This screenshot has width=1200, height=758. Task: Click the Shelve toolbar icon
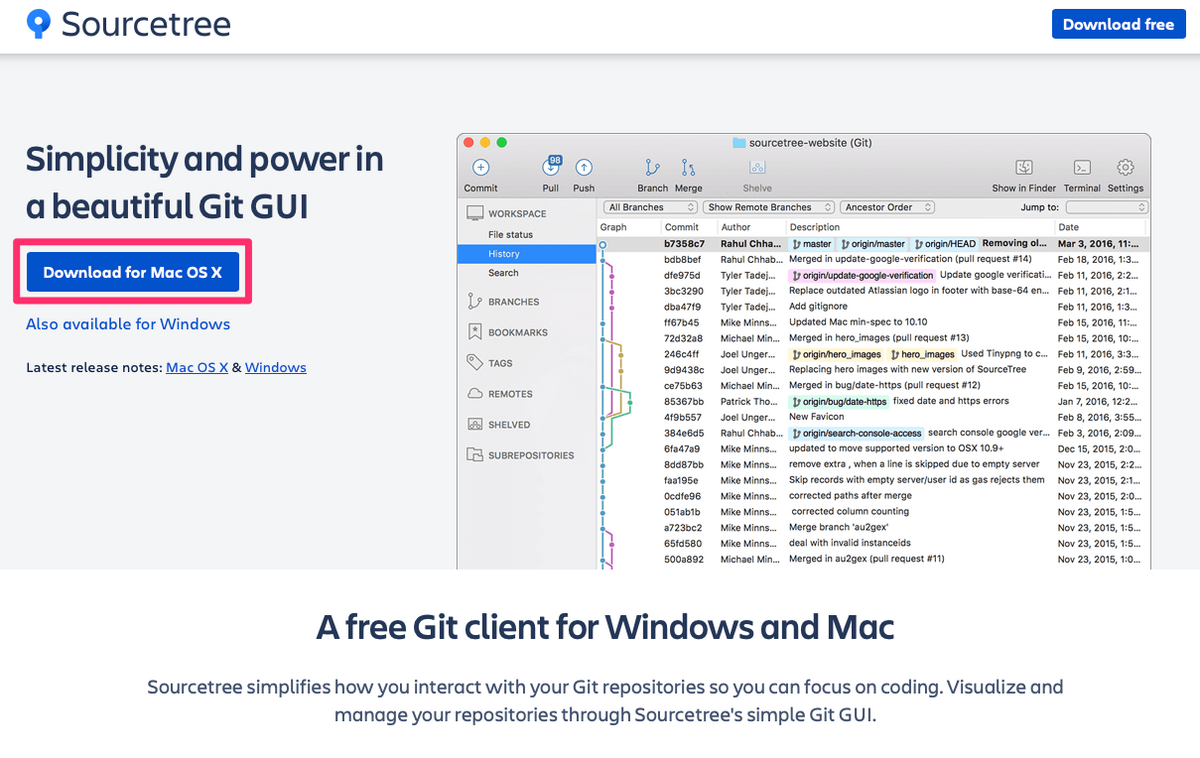[757, 168]
